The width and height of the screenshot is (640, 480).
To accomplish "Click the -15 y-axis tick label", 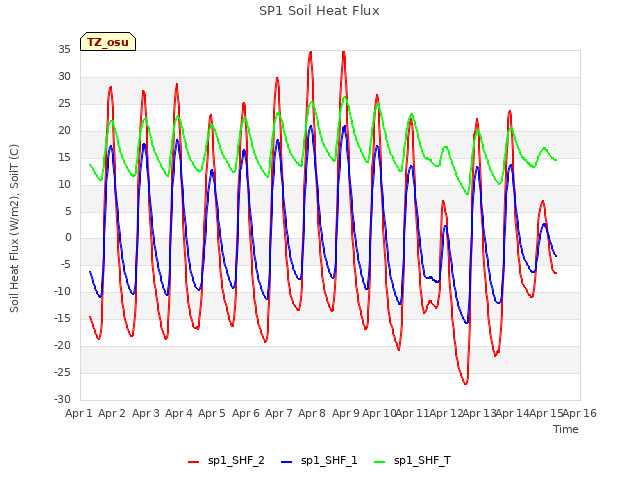I will 63,318.
